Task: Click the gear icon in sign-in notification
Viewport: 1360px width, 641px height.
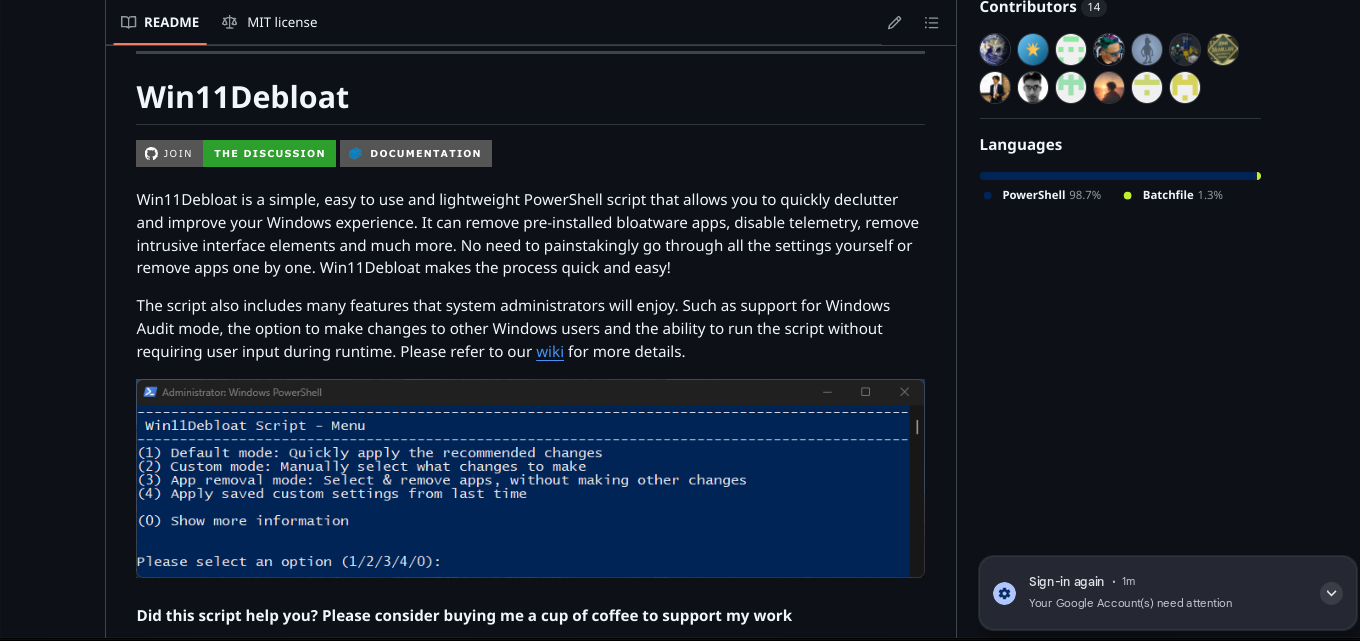Action: [1004, 593]
